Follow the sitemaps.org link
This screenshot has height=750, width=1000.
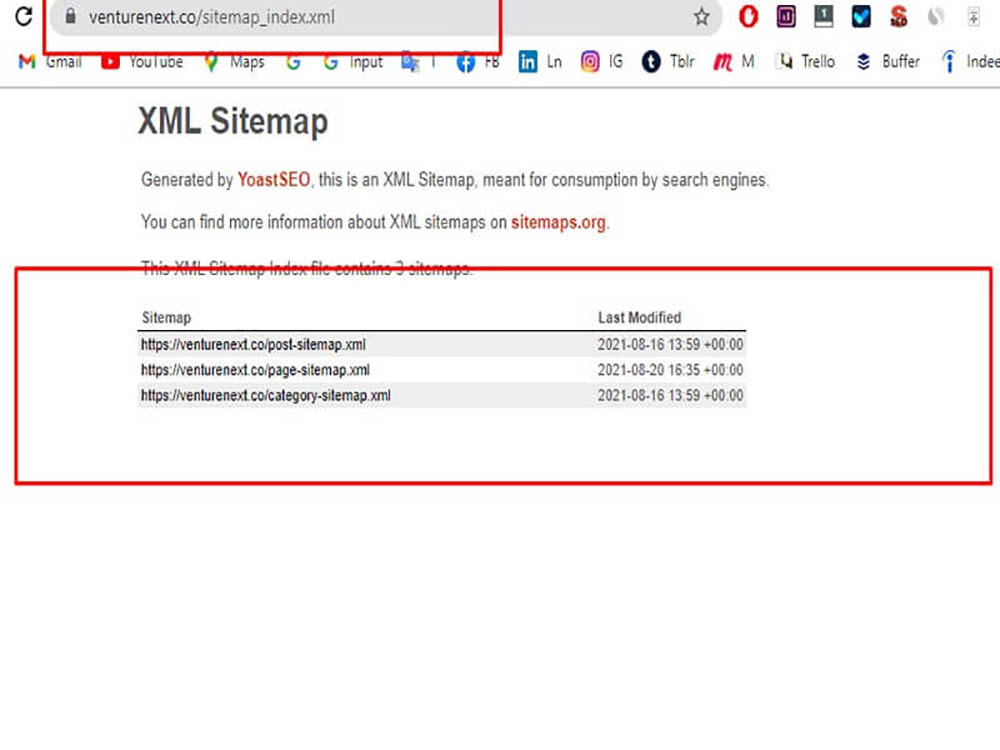click(558, 222)
